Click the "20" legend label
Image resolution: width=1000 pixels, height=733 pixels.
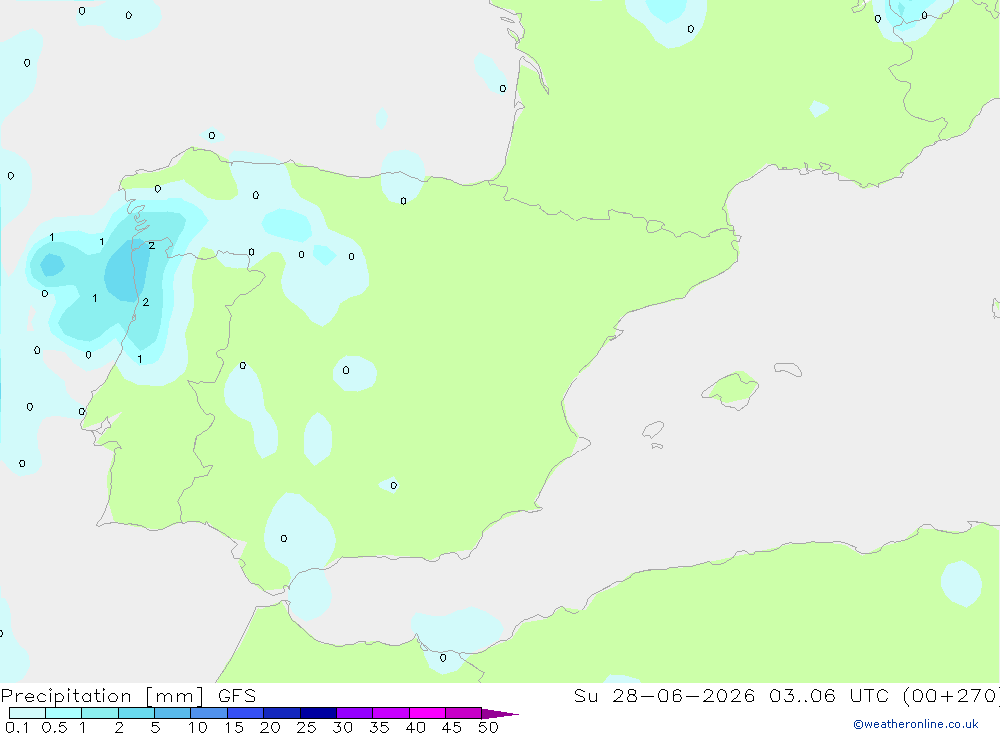point(270,727)
